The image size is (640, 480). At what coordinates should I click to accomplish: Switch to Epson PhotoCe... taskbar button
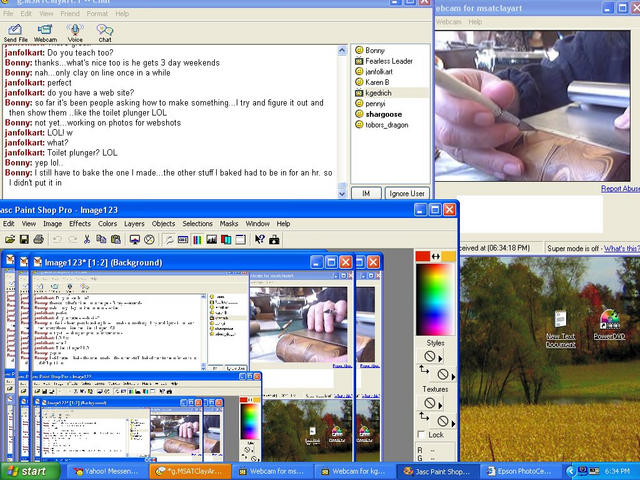(x=520, y=471)
